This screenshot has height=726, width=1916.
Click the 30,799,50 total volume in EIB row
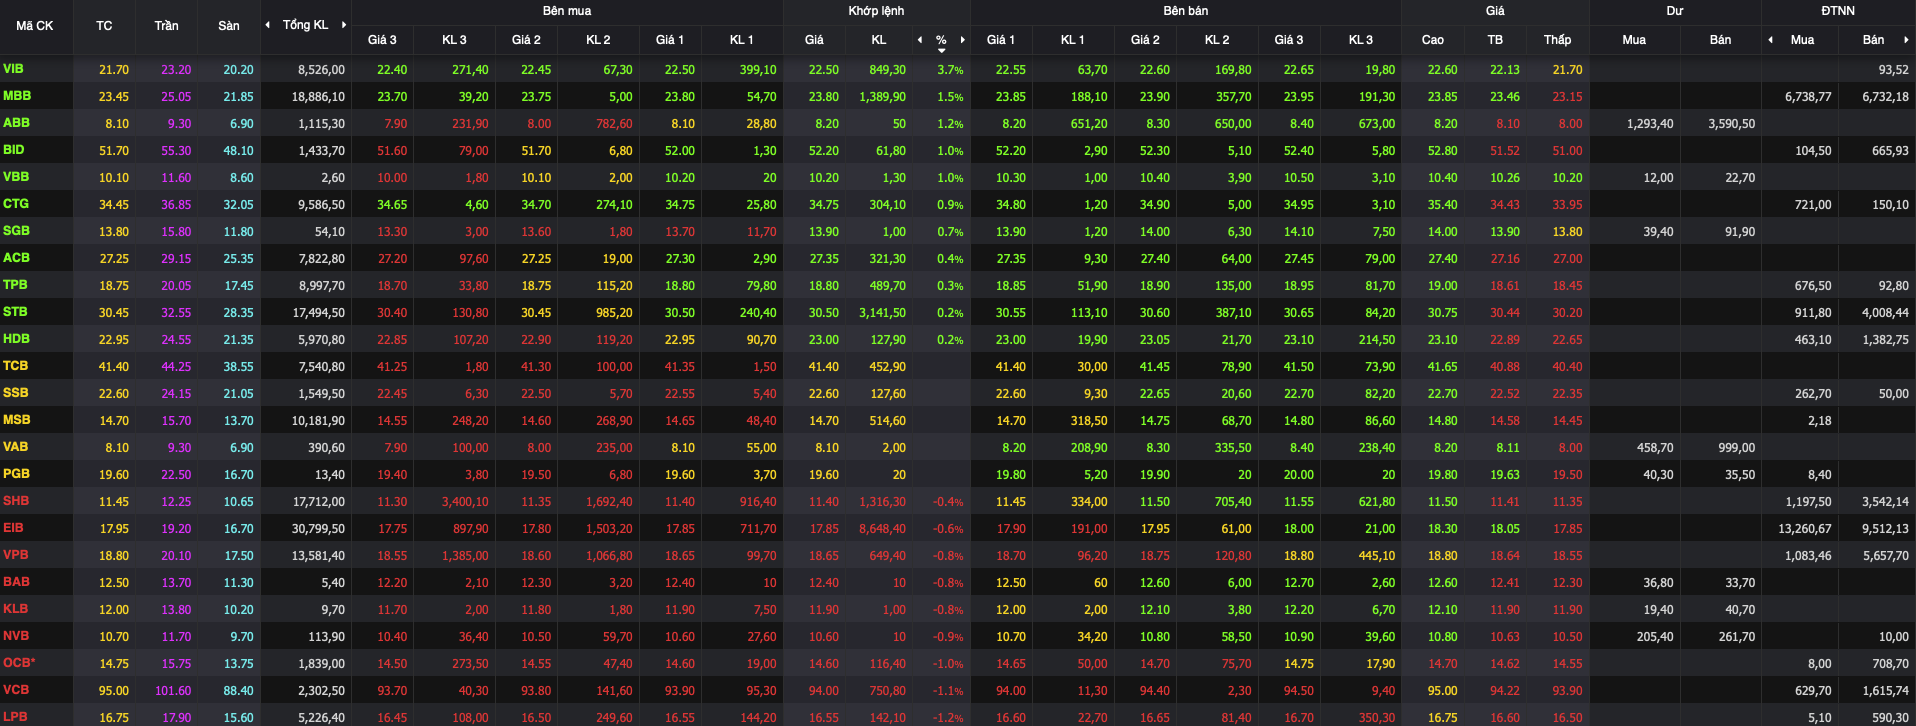(318, 529)
